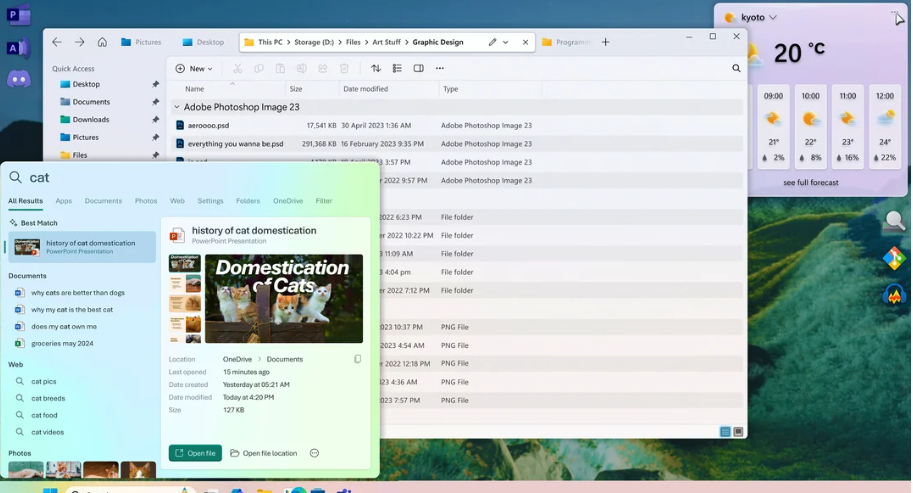Viewport: 913px width, 493px height.
Task: Open the Git desktop shortcut
Action: tap(894, 258)
